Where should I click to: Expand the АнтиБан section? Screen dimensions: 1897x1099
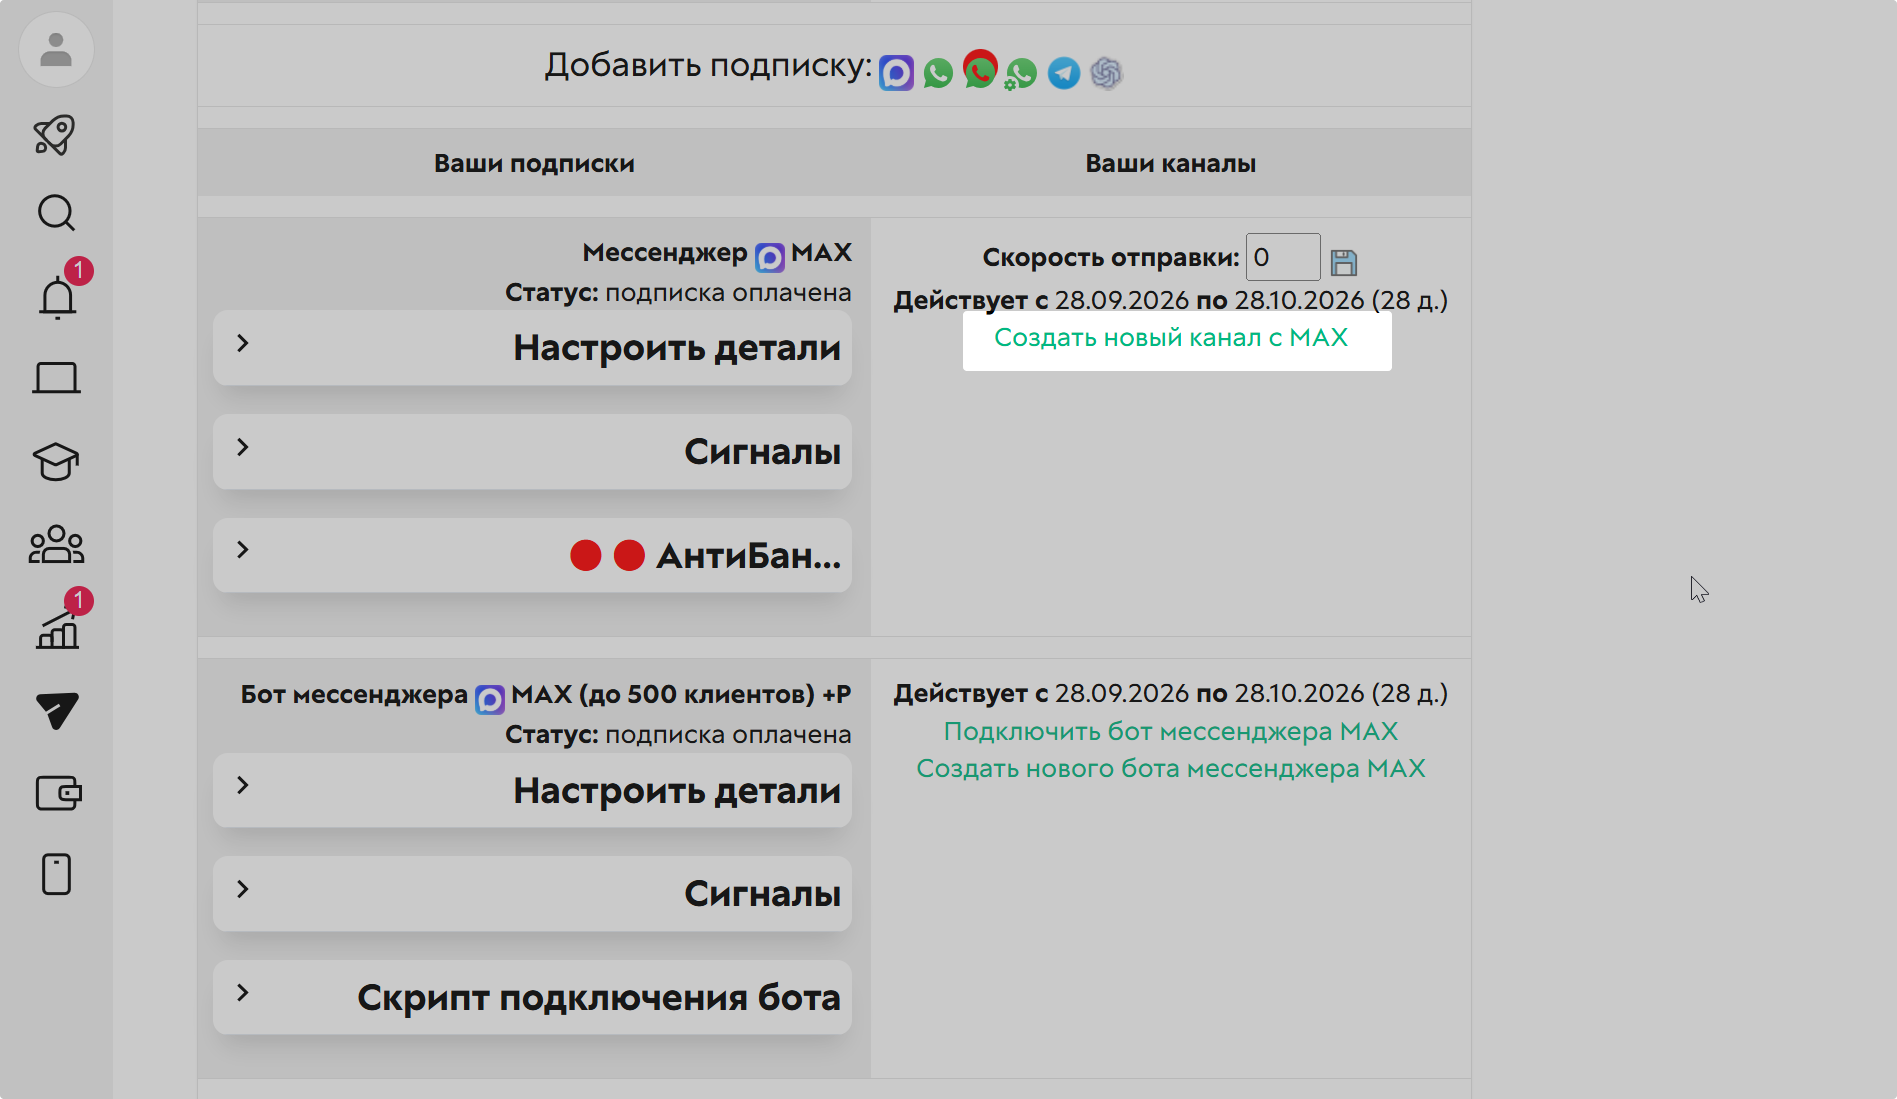(532, 555)
